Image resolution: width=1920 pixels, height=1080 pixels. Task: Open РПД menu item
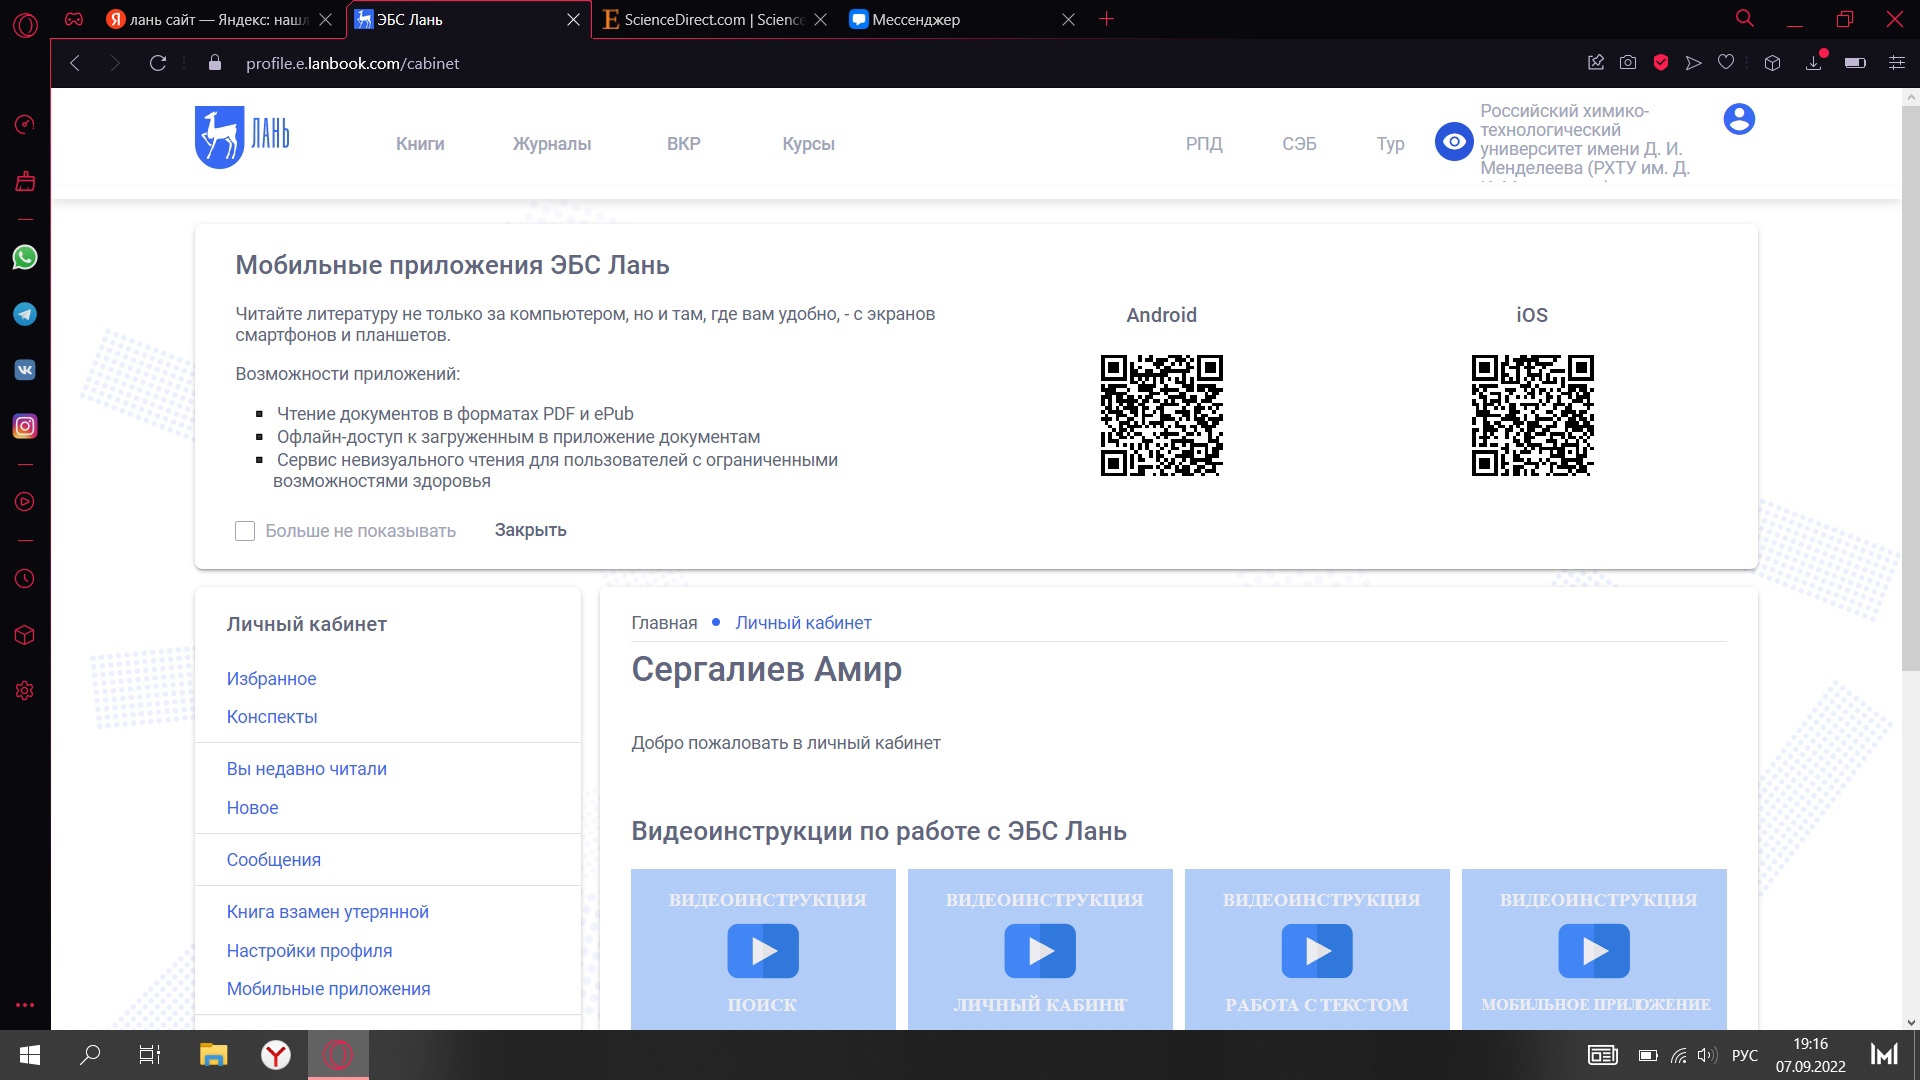pos(1204,144)
